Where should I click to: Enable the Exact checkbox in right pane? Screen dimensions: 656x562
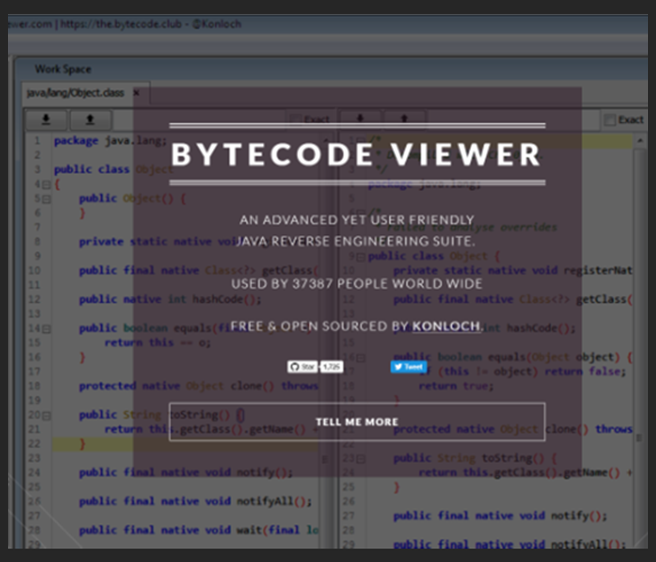[610, 120]
